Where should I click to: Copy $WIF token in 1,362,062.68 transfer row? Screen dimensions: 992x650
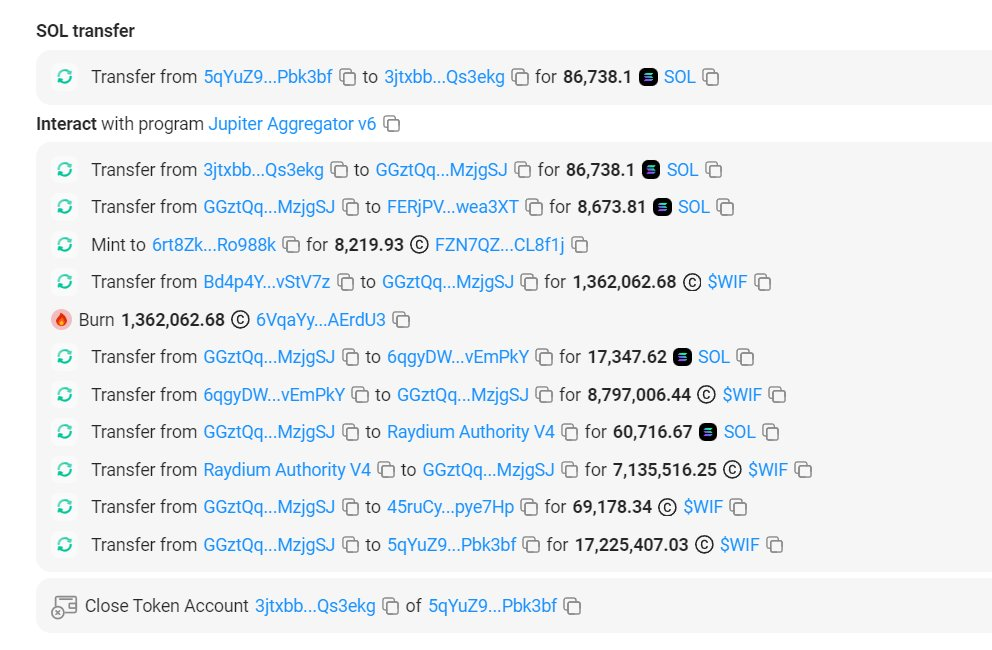tap(762, 282)
